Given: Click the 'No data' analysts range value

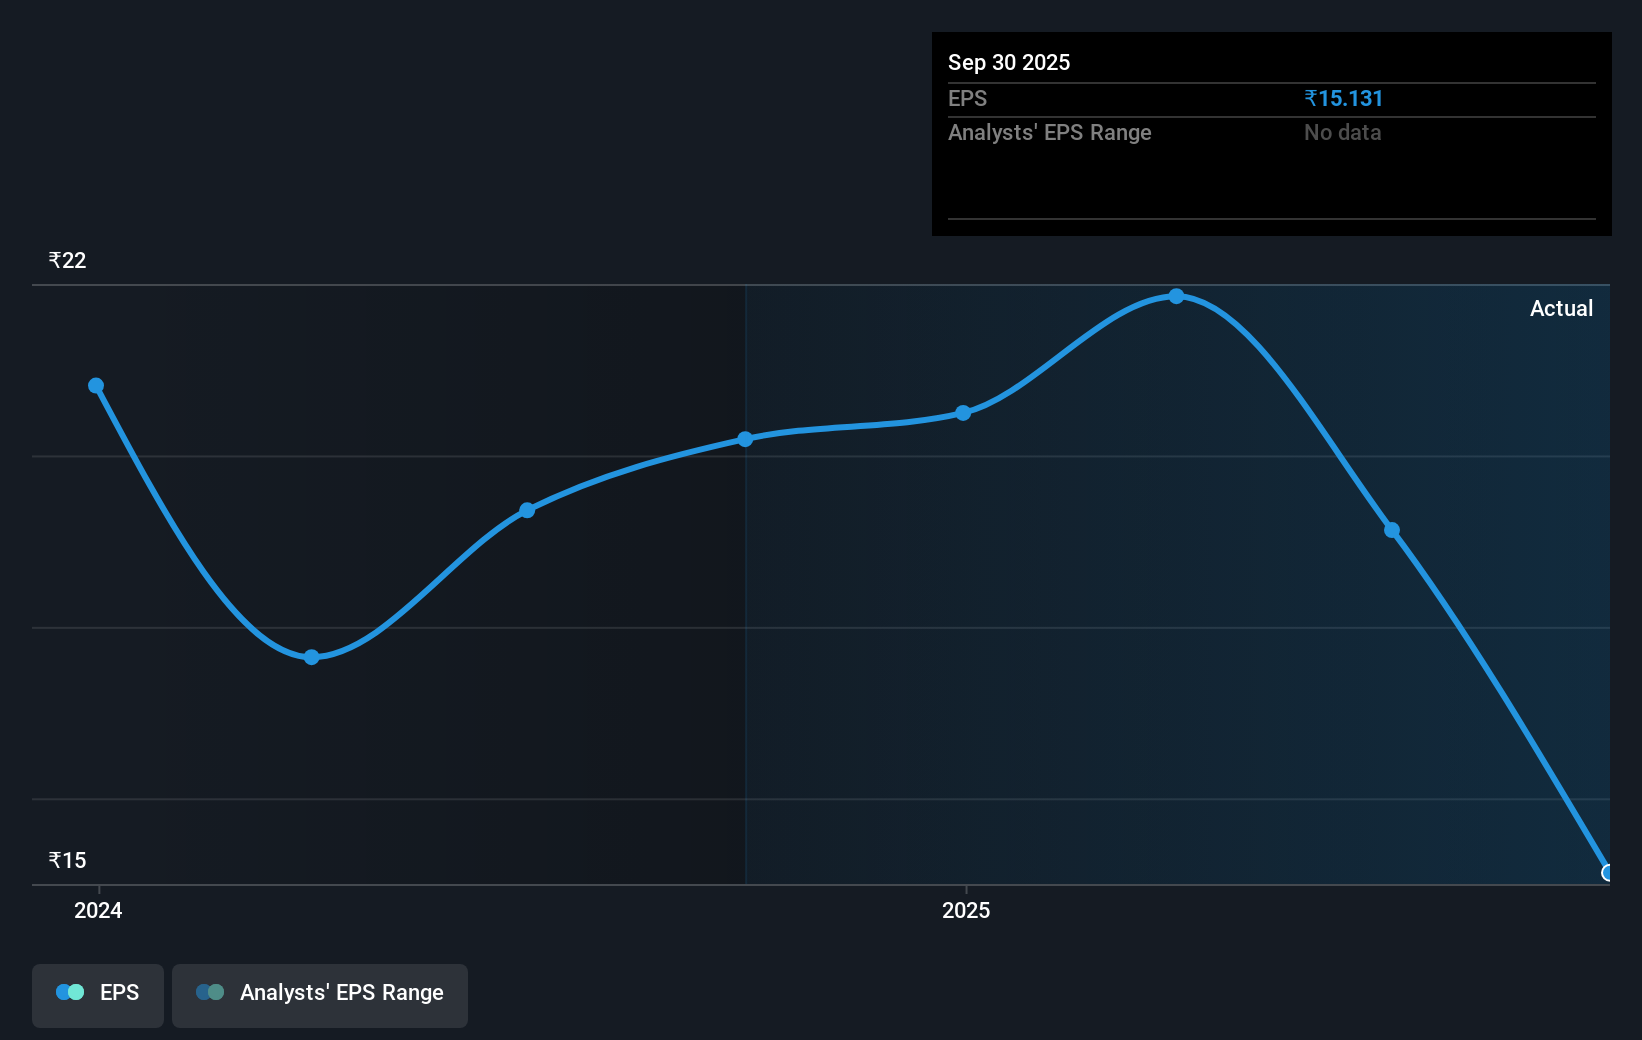Looking at the screenshot, I should pos(1342,132).
